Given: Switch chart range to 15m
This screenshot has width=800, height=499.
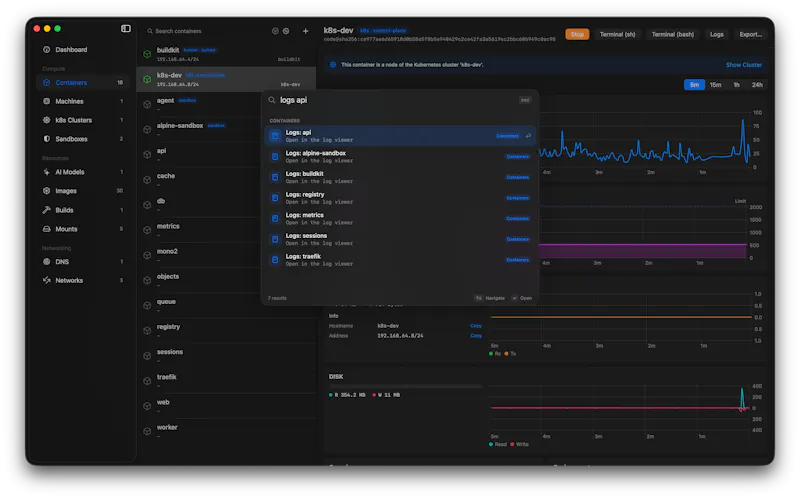Looking at the screenshot, I should (x=715, y=85).
